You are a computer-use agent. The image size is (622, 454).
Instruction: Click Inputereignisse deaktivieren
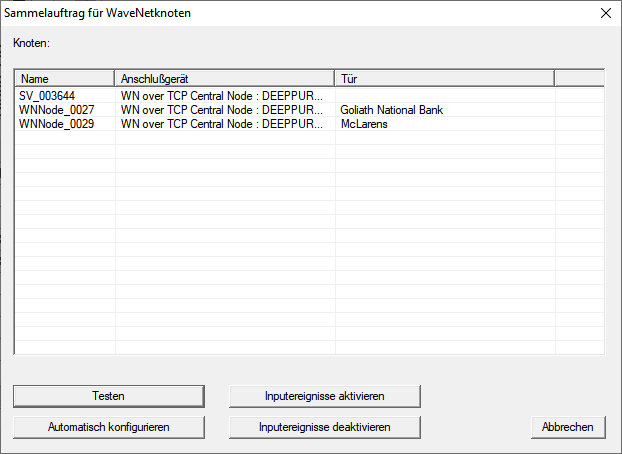point(324,427)
